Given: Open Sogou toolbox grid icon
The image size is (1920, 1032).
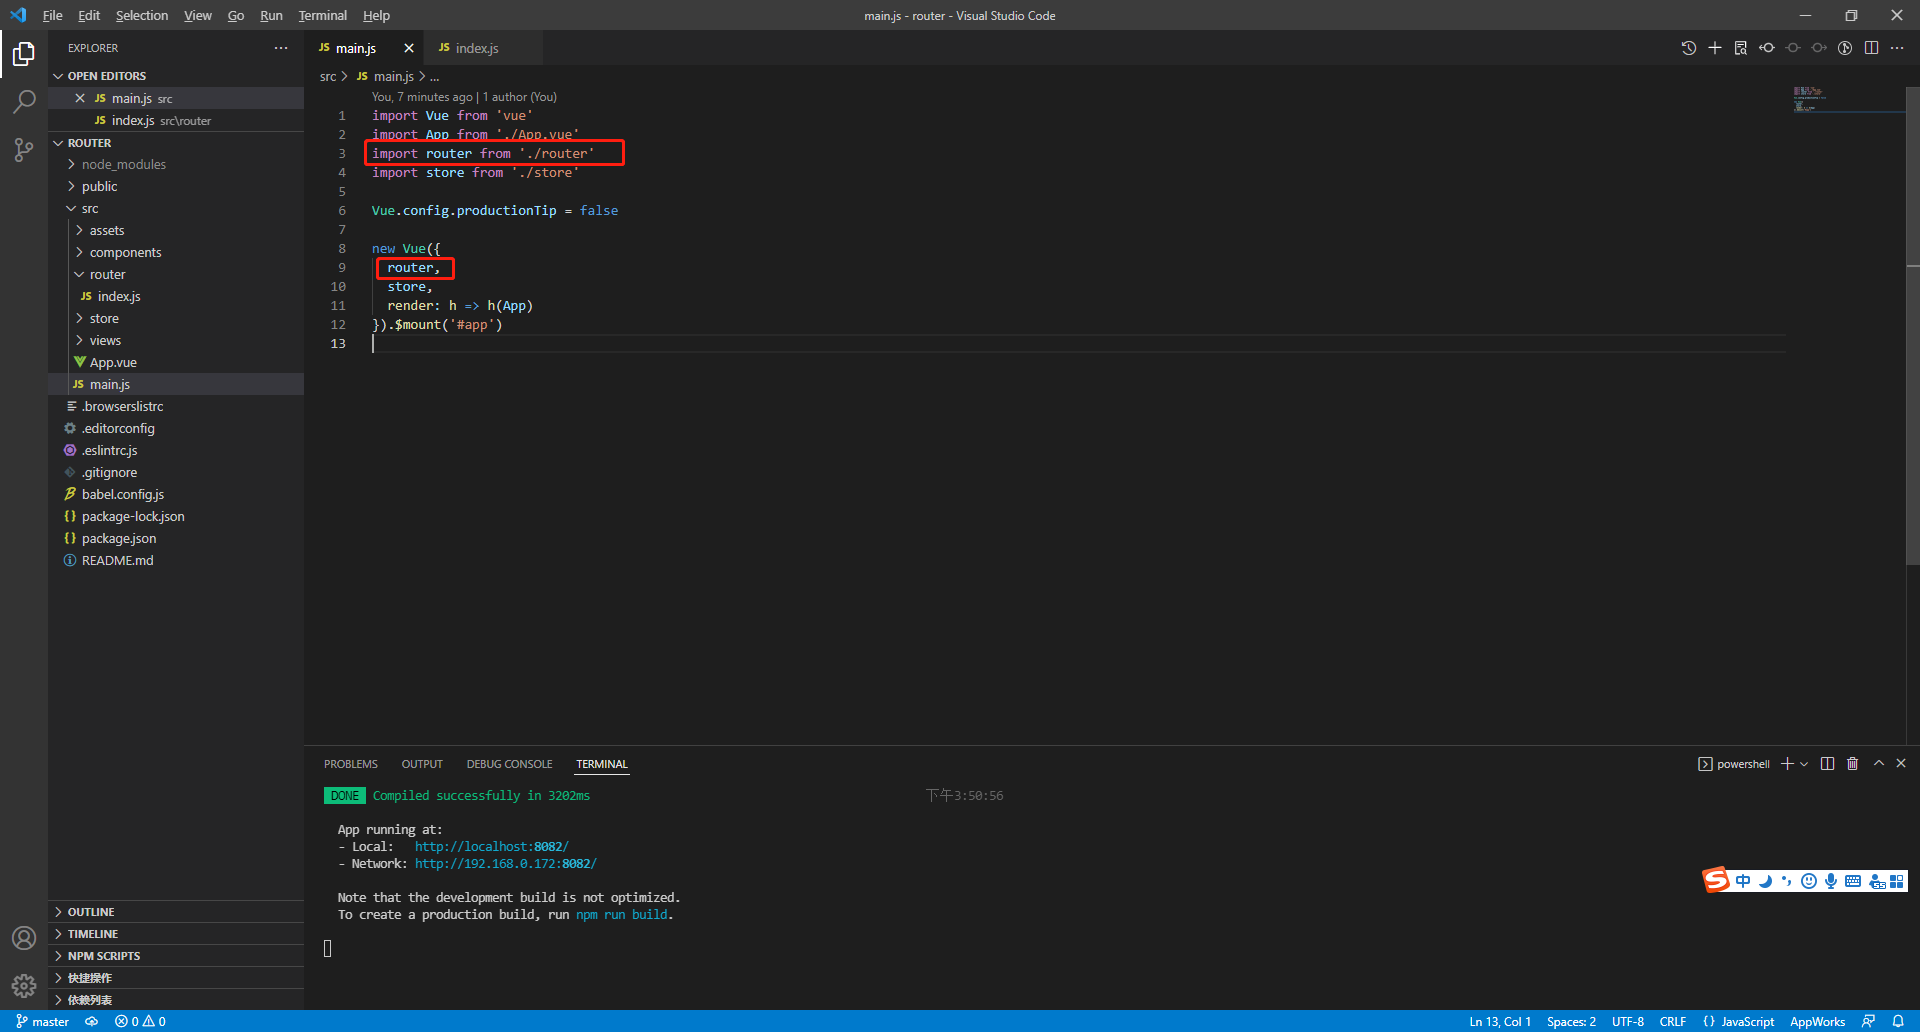Looking at the screenshot, I should (1897, 881).
